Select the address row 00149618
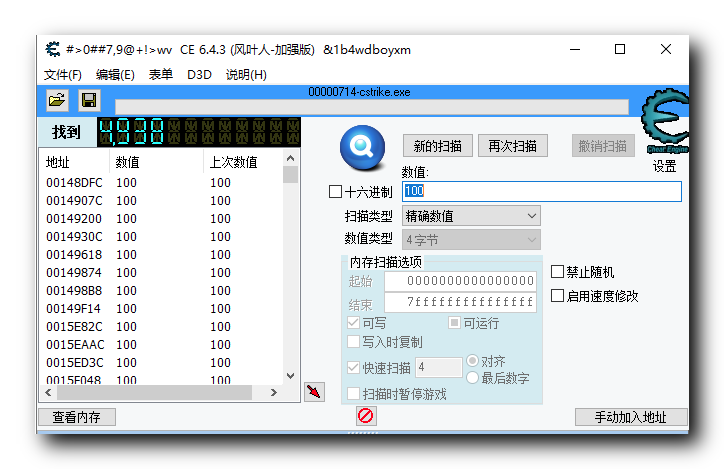Image resolution: width=724 pixels, height=469 pixels. tap(162, 255)
